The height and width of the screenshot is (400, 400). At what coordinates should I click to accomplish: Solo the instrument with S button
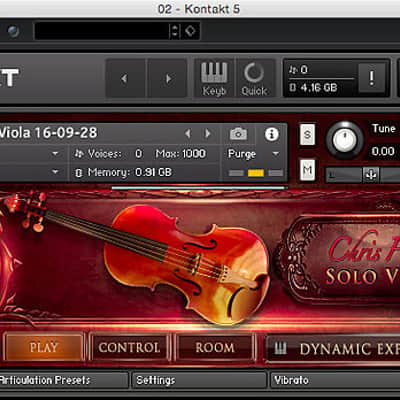click(307, 134)
